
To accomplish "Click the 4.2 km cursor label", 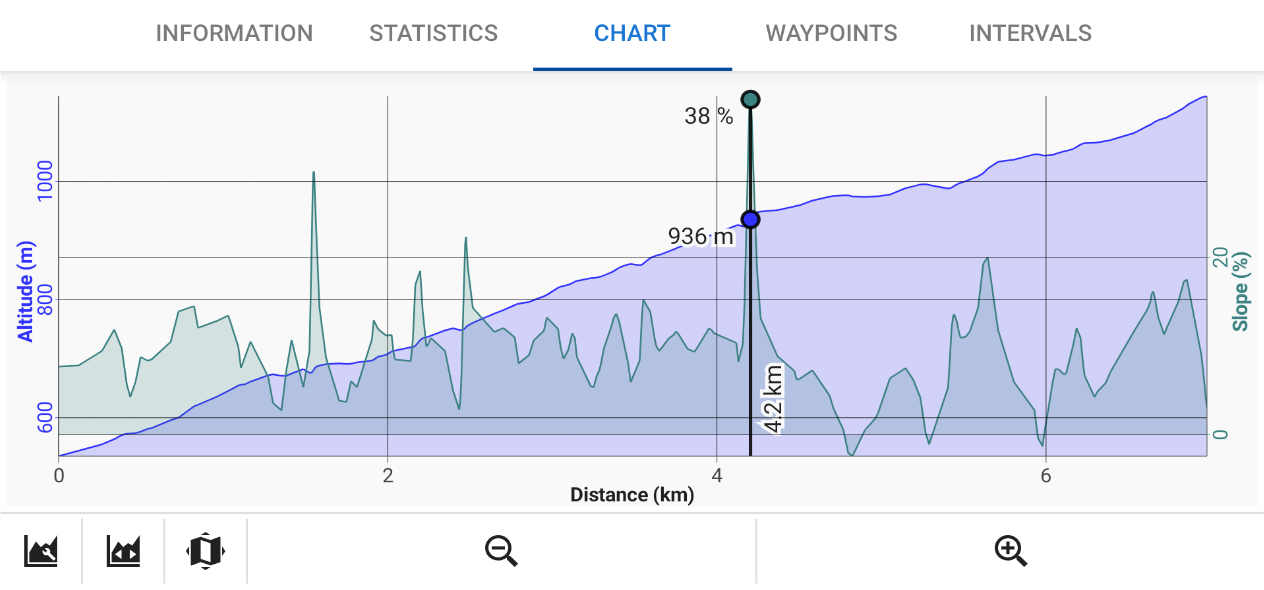I will (x=773, y=400).
